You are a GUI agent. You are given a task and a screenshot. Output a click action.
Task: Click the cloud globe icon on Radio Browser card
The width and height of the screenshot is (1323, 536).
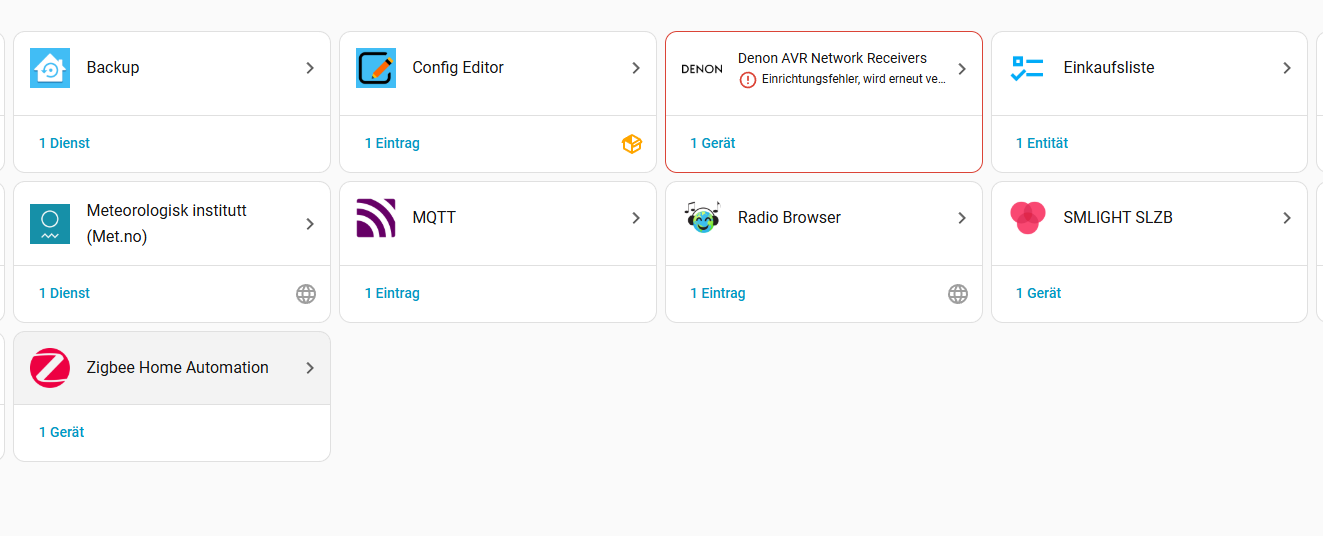pos(958,294)
